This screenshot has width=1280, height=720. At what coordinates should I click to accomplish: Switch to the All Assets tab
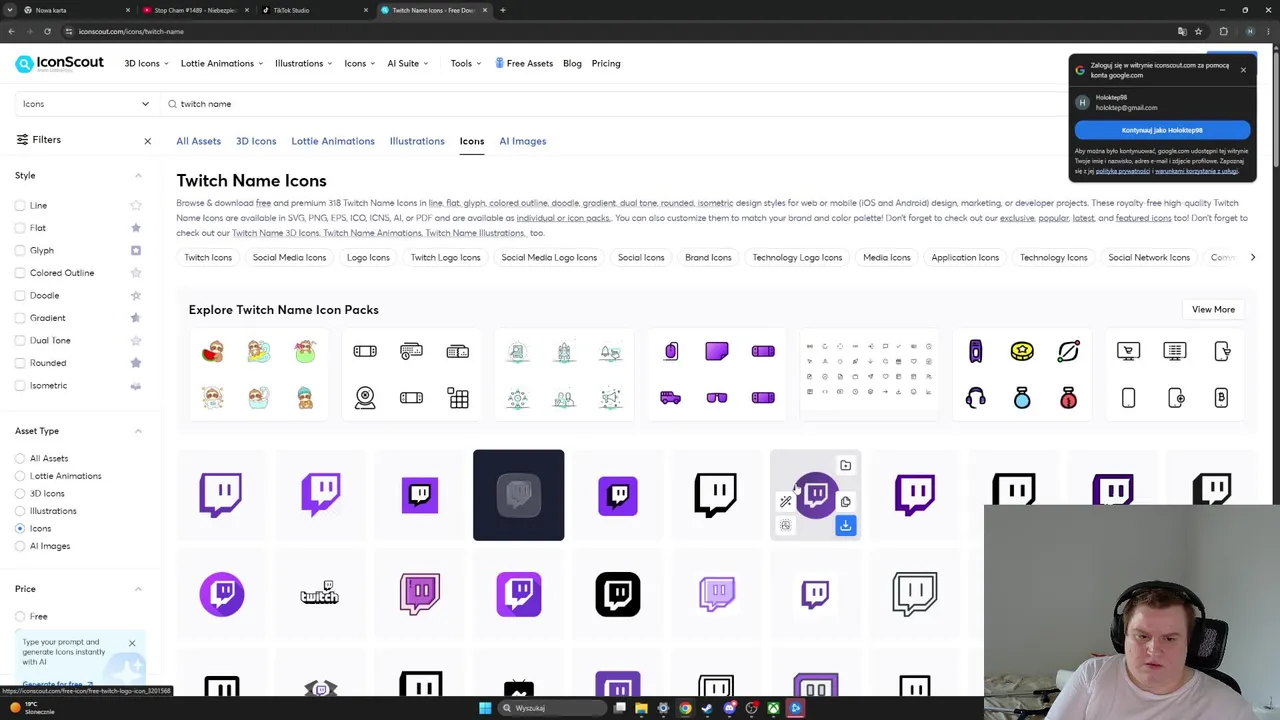click(198, 141)
